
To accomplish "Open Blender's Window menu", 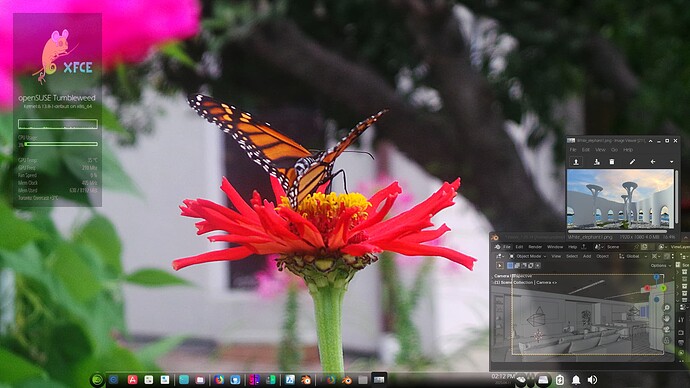I will click(x=555, y=247).
